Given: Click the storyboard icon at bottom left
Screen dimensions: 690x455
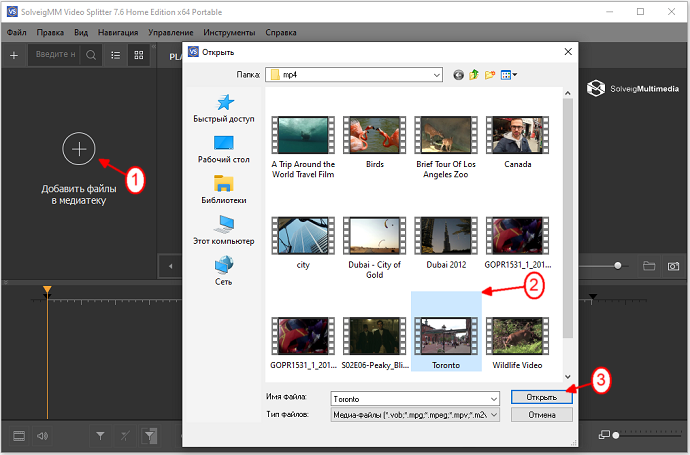Looking at the screenshot, I should [x=19, y=436].
